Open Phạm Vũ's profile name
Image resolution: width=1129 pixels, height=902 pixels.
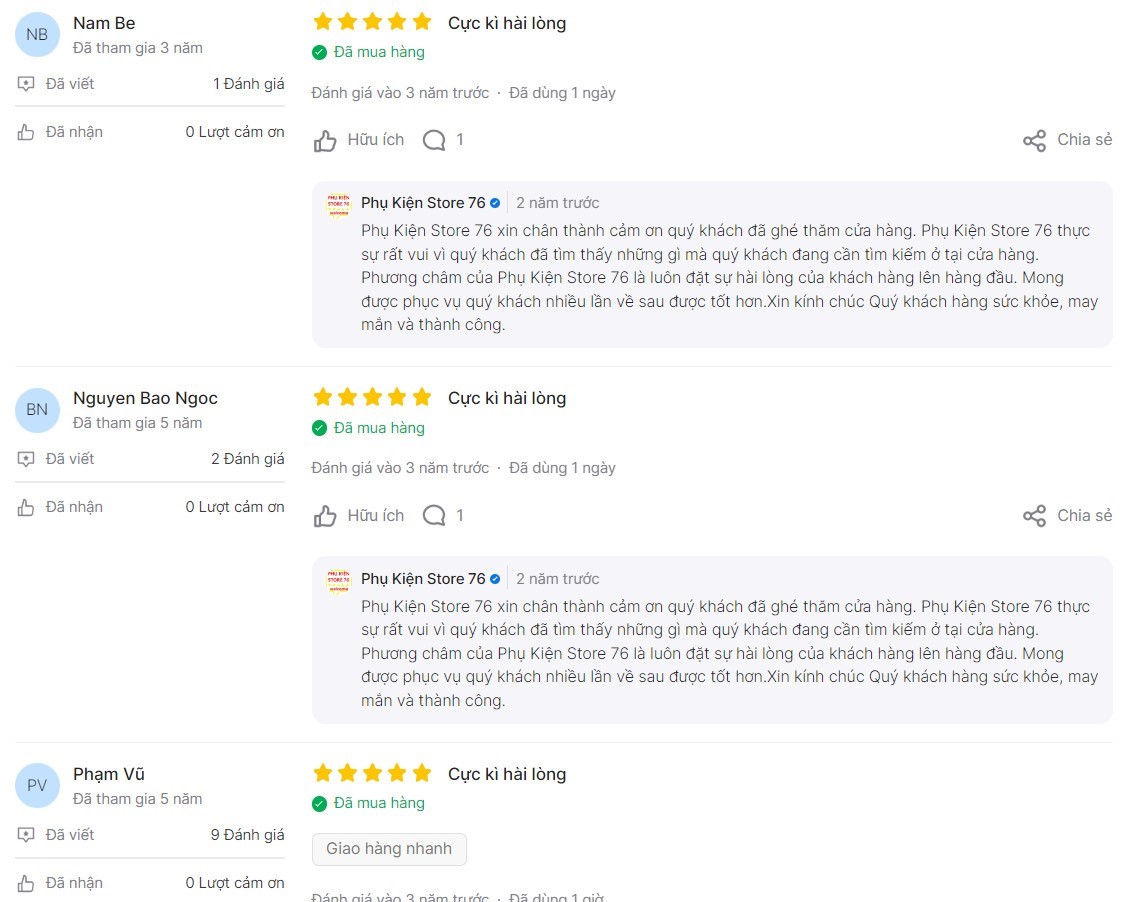point(109,774)
